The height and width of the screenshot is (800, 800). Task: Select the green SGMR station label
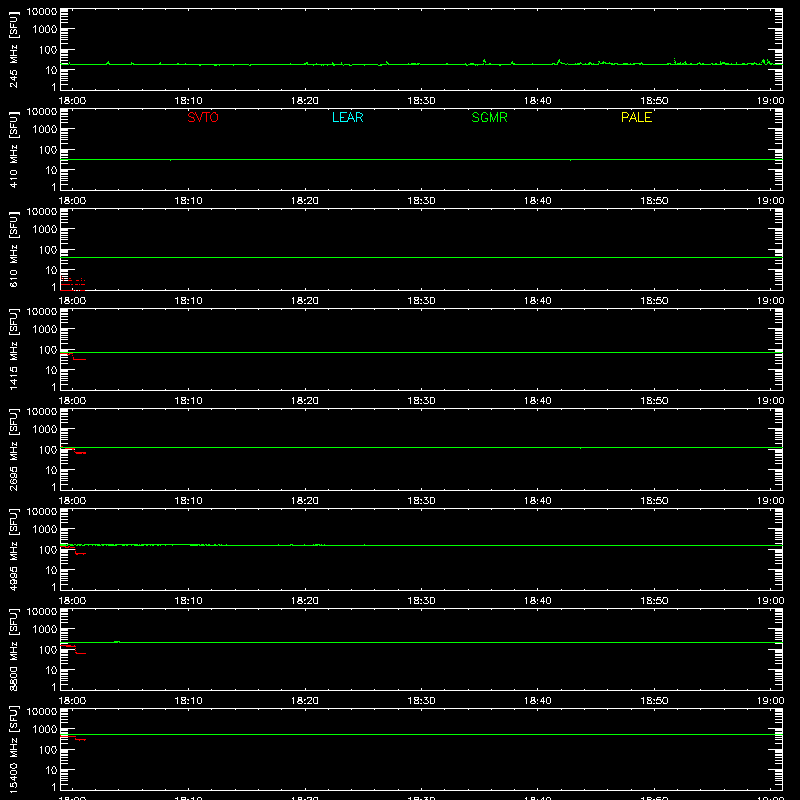point(489,117)
